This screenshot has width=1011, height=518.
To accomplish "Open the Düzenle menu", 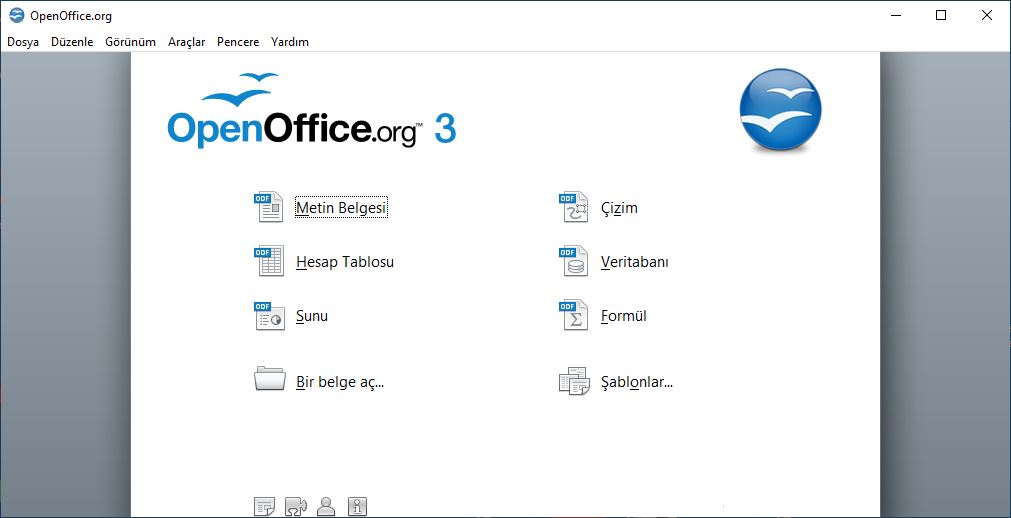I will (72, 42).
